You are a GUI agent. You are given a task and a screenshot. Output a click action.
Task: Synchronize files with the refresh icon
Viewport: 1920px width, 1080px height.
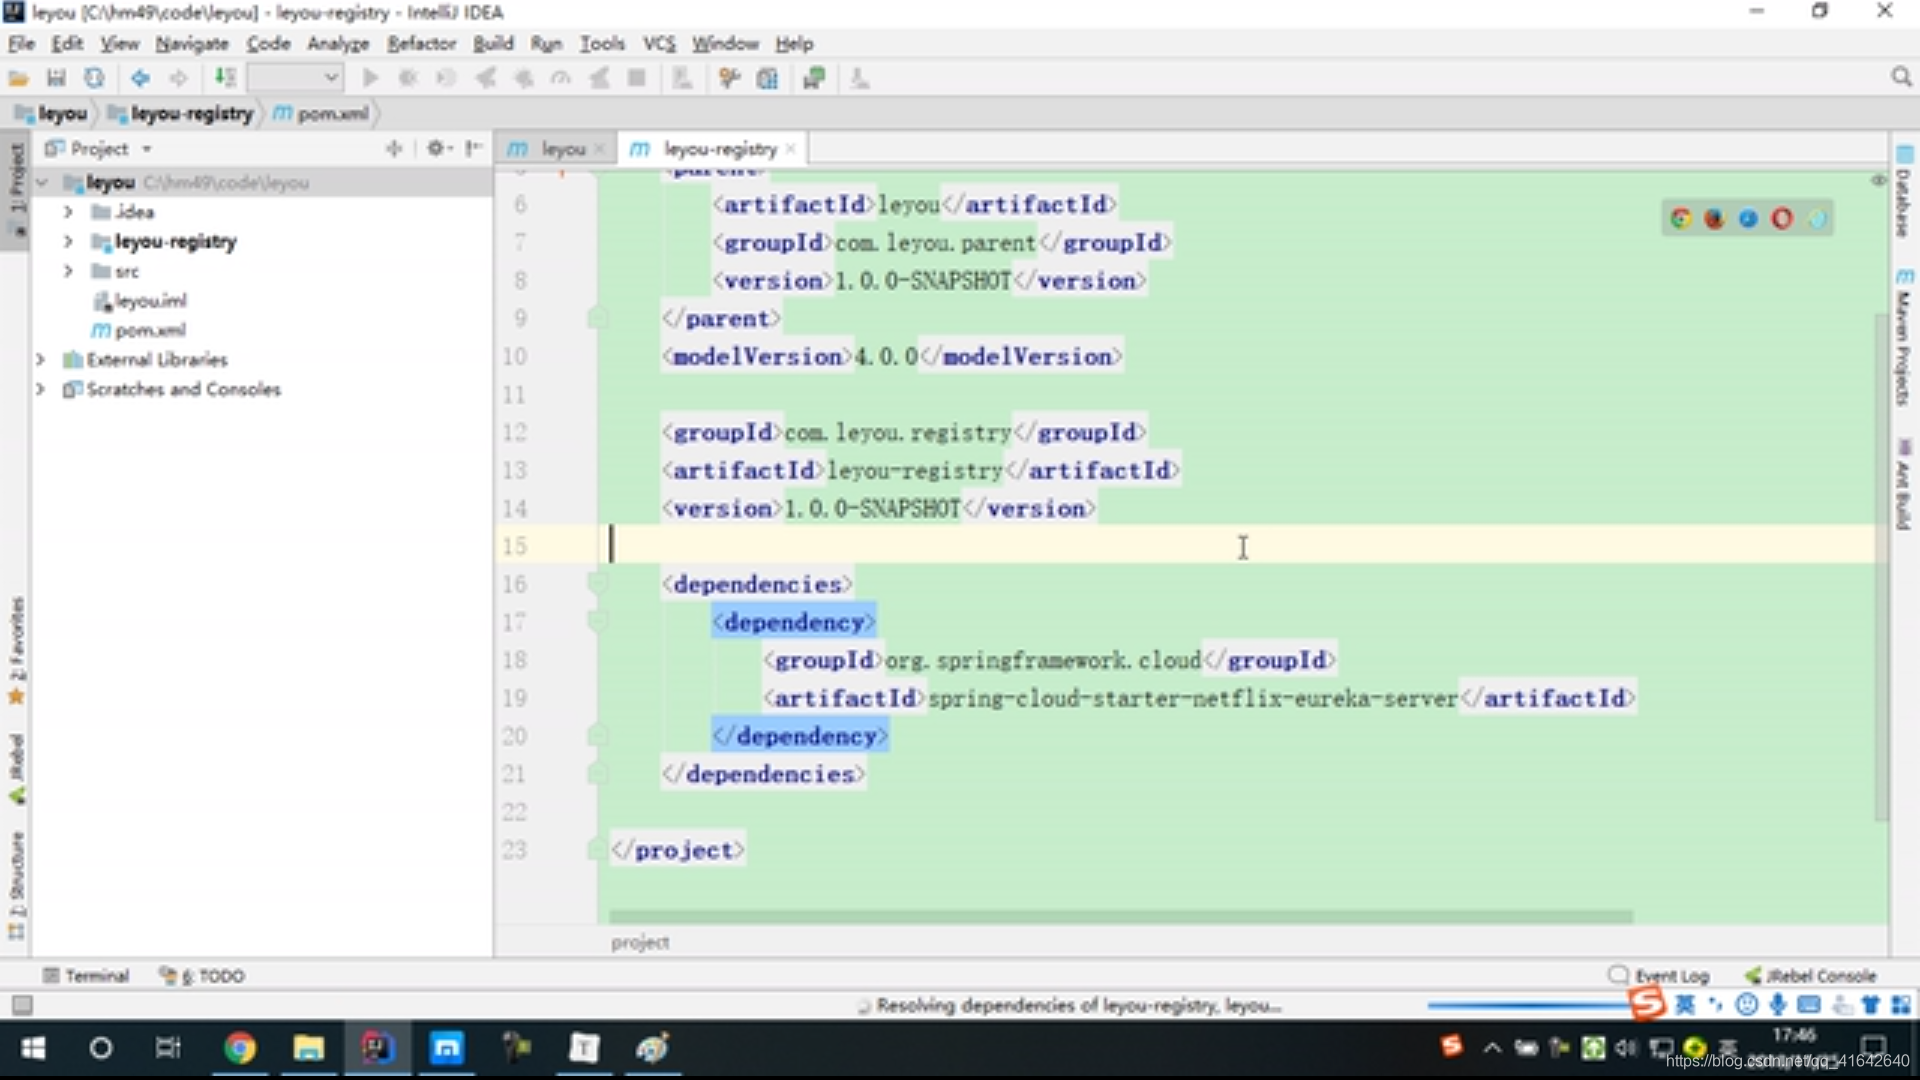(94, 78)
